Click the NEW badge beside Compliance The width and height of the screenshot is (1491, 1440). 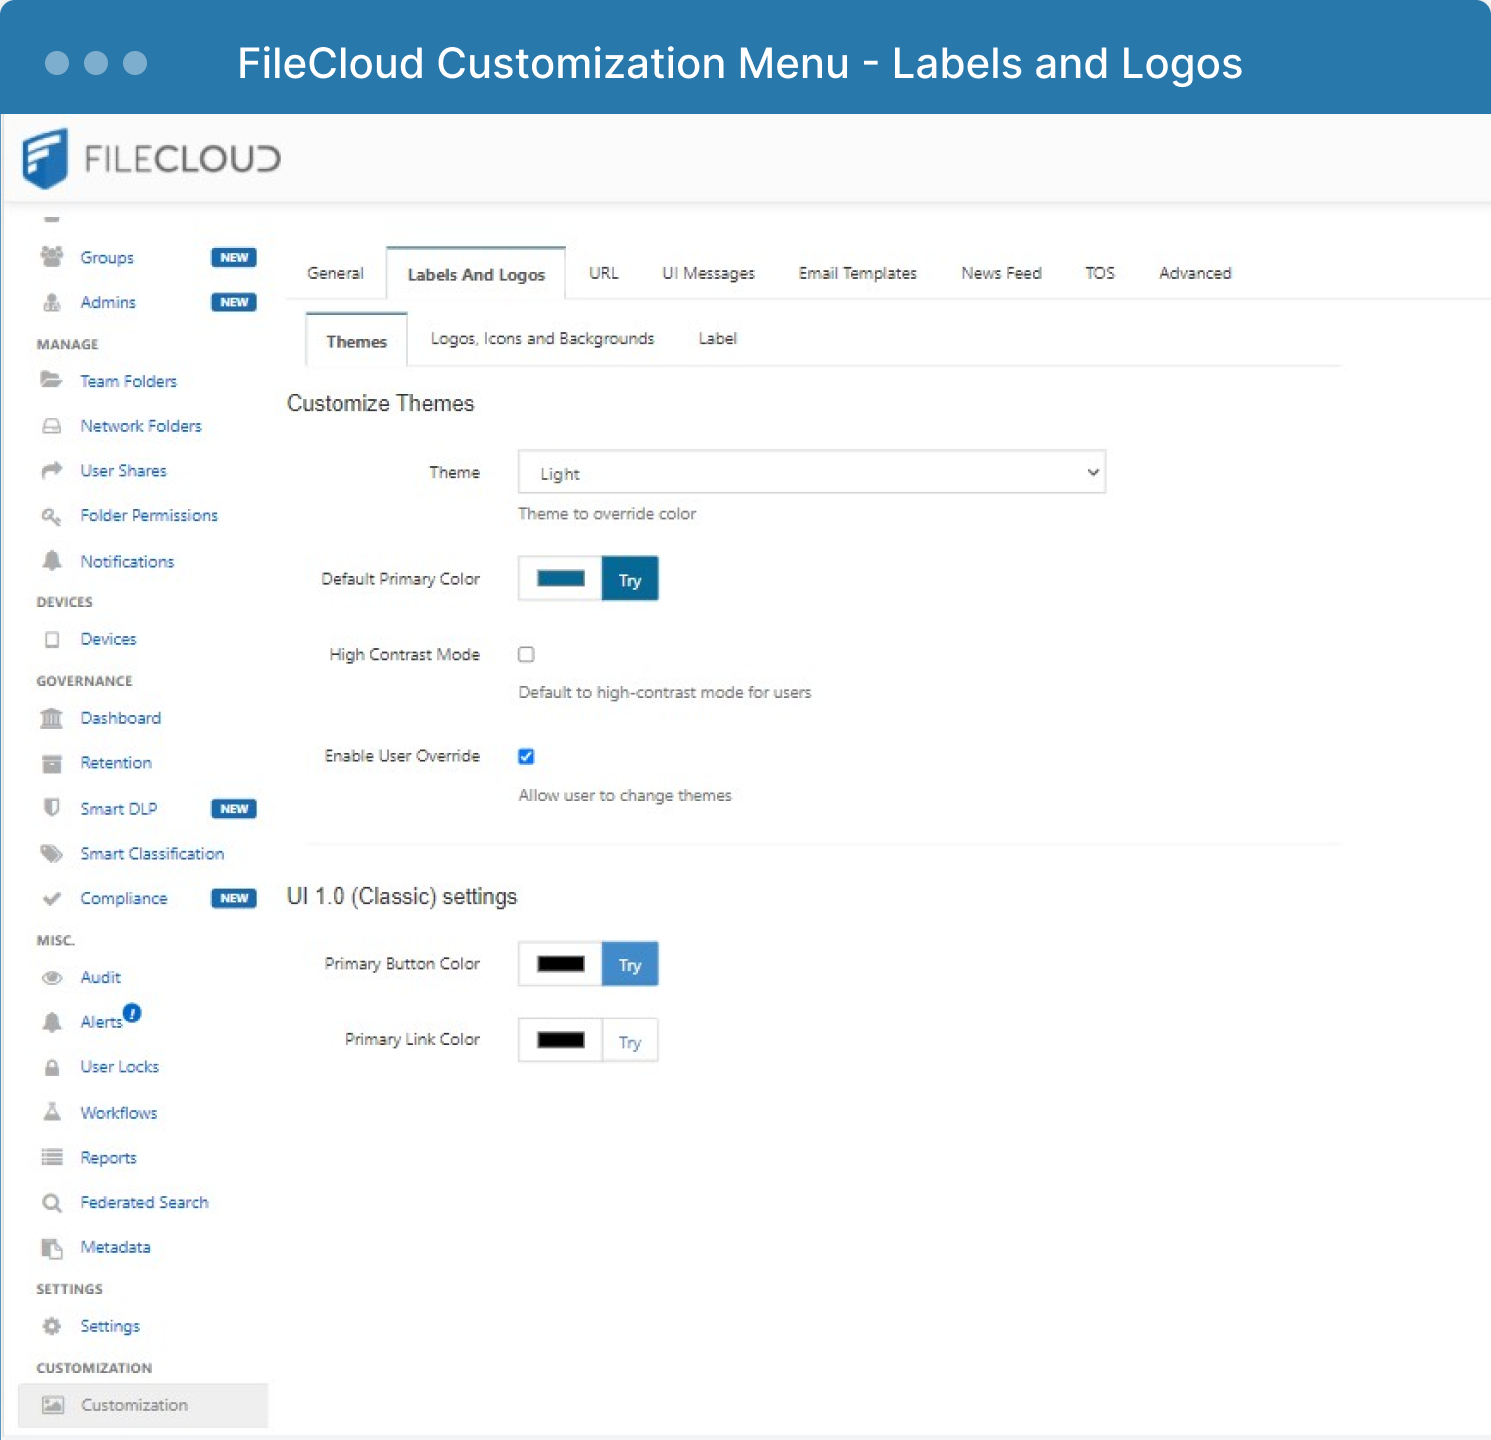pyautogui.click(x=234, y=898)
